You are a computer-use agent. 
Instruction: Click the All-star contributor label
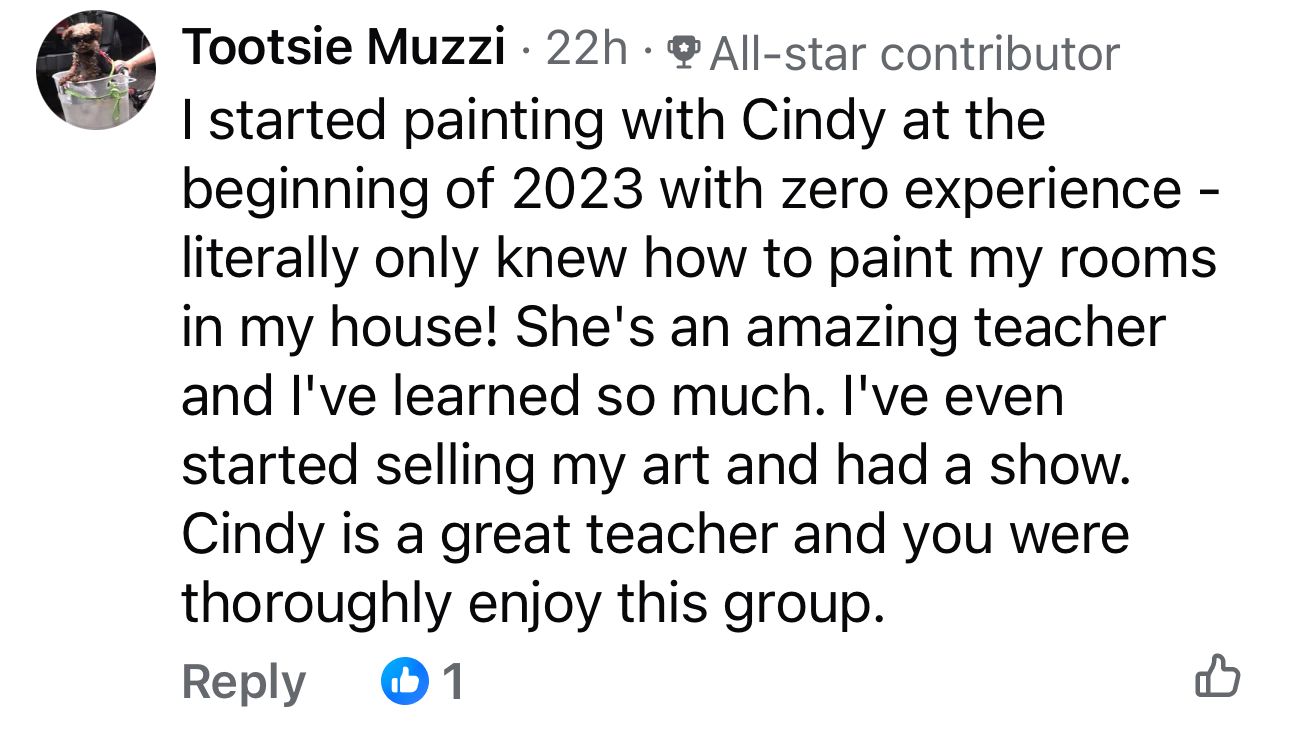(913, 52)
